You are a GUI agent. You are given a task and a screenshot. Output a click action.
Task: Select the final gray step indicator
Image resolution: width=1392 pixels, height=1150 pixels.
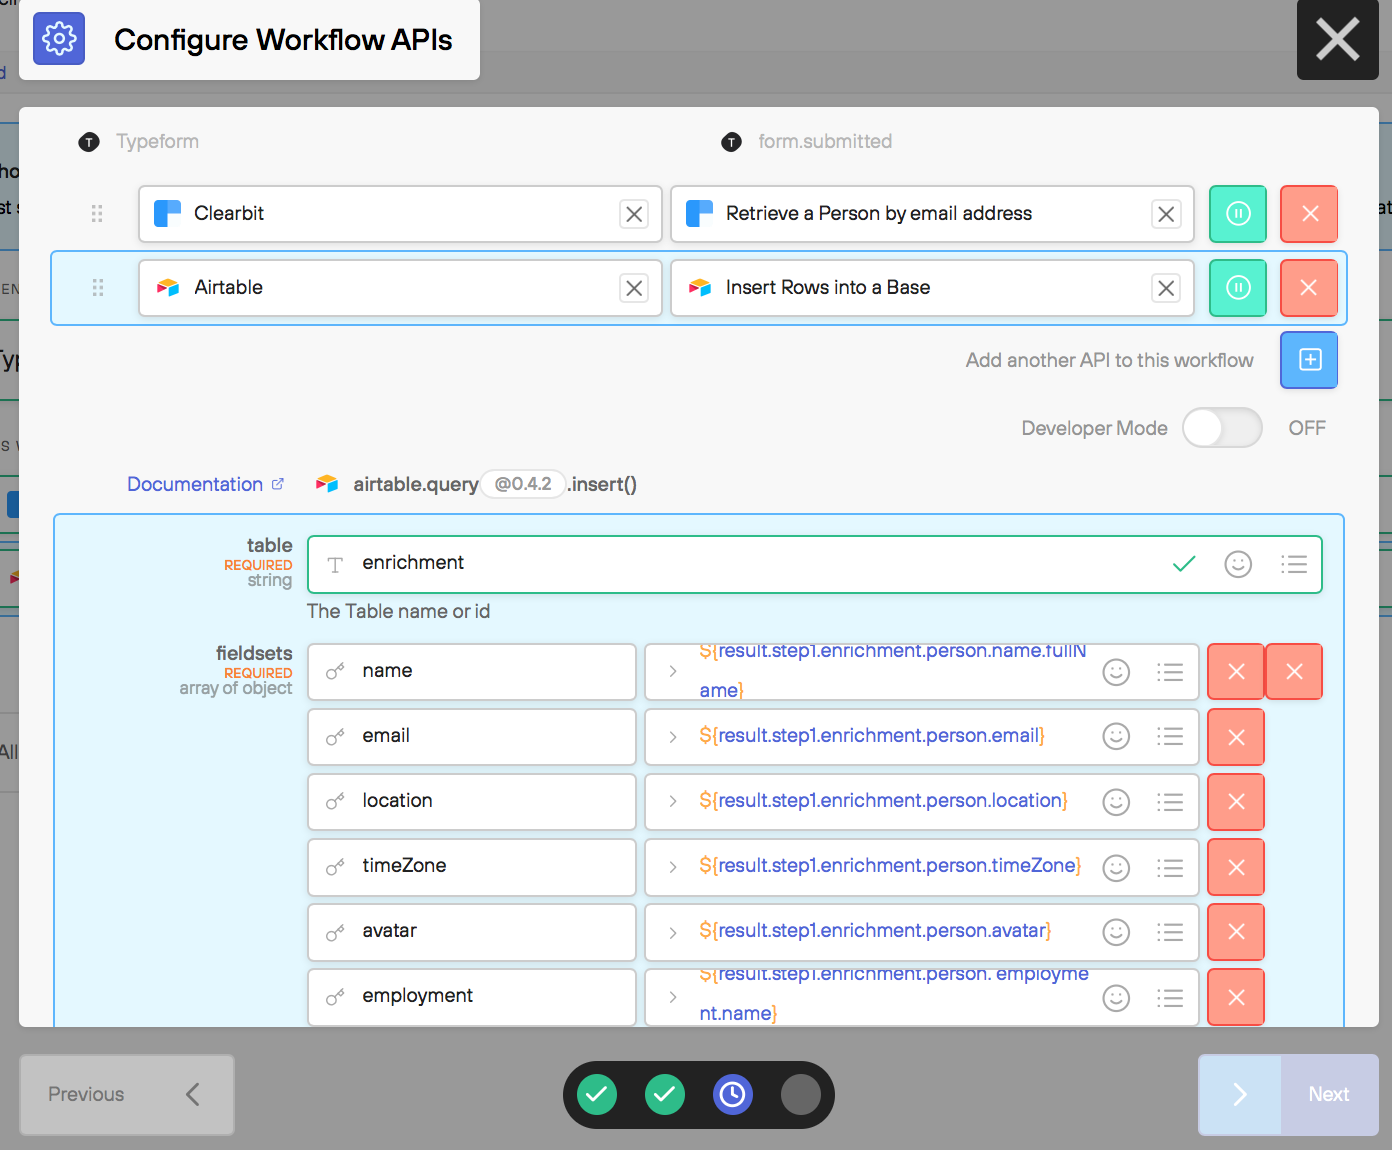801,1095
